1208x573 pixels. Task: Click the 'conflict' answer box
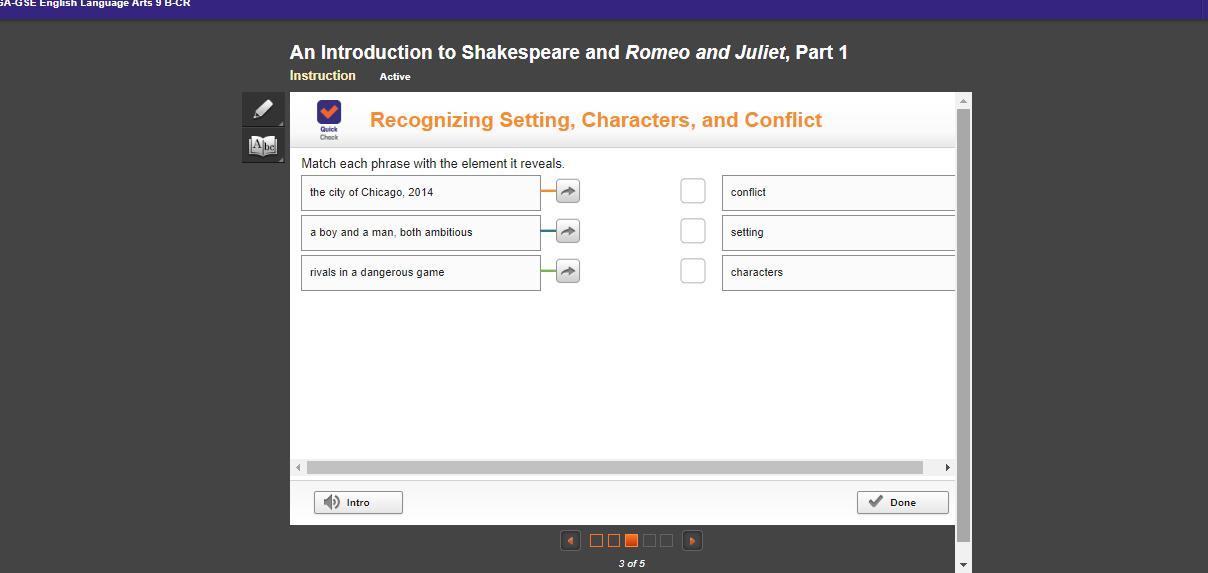tap(838, 193)
